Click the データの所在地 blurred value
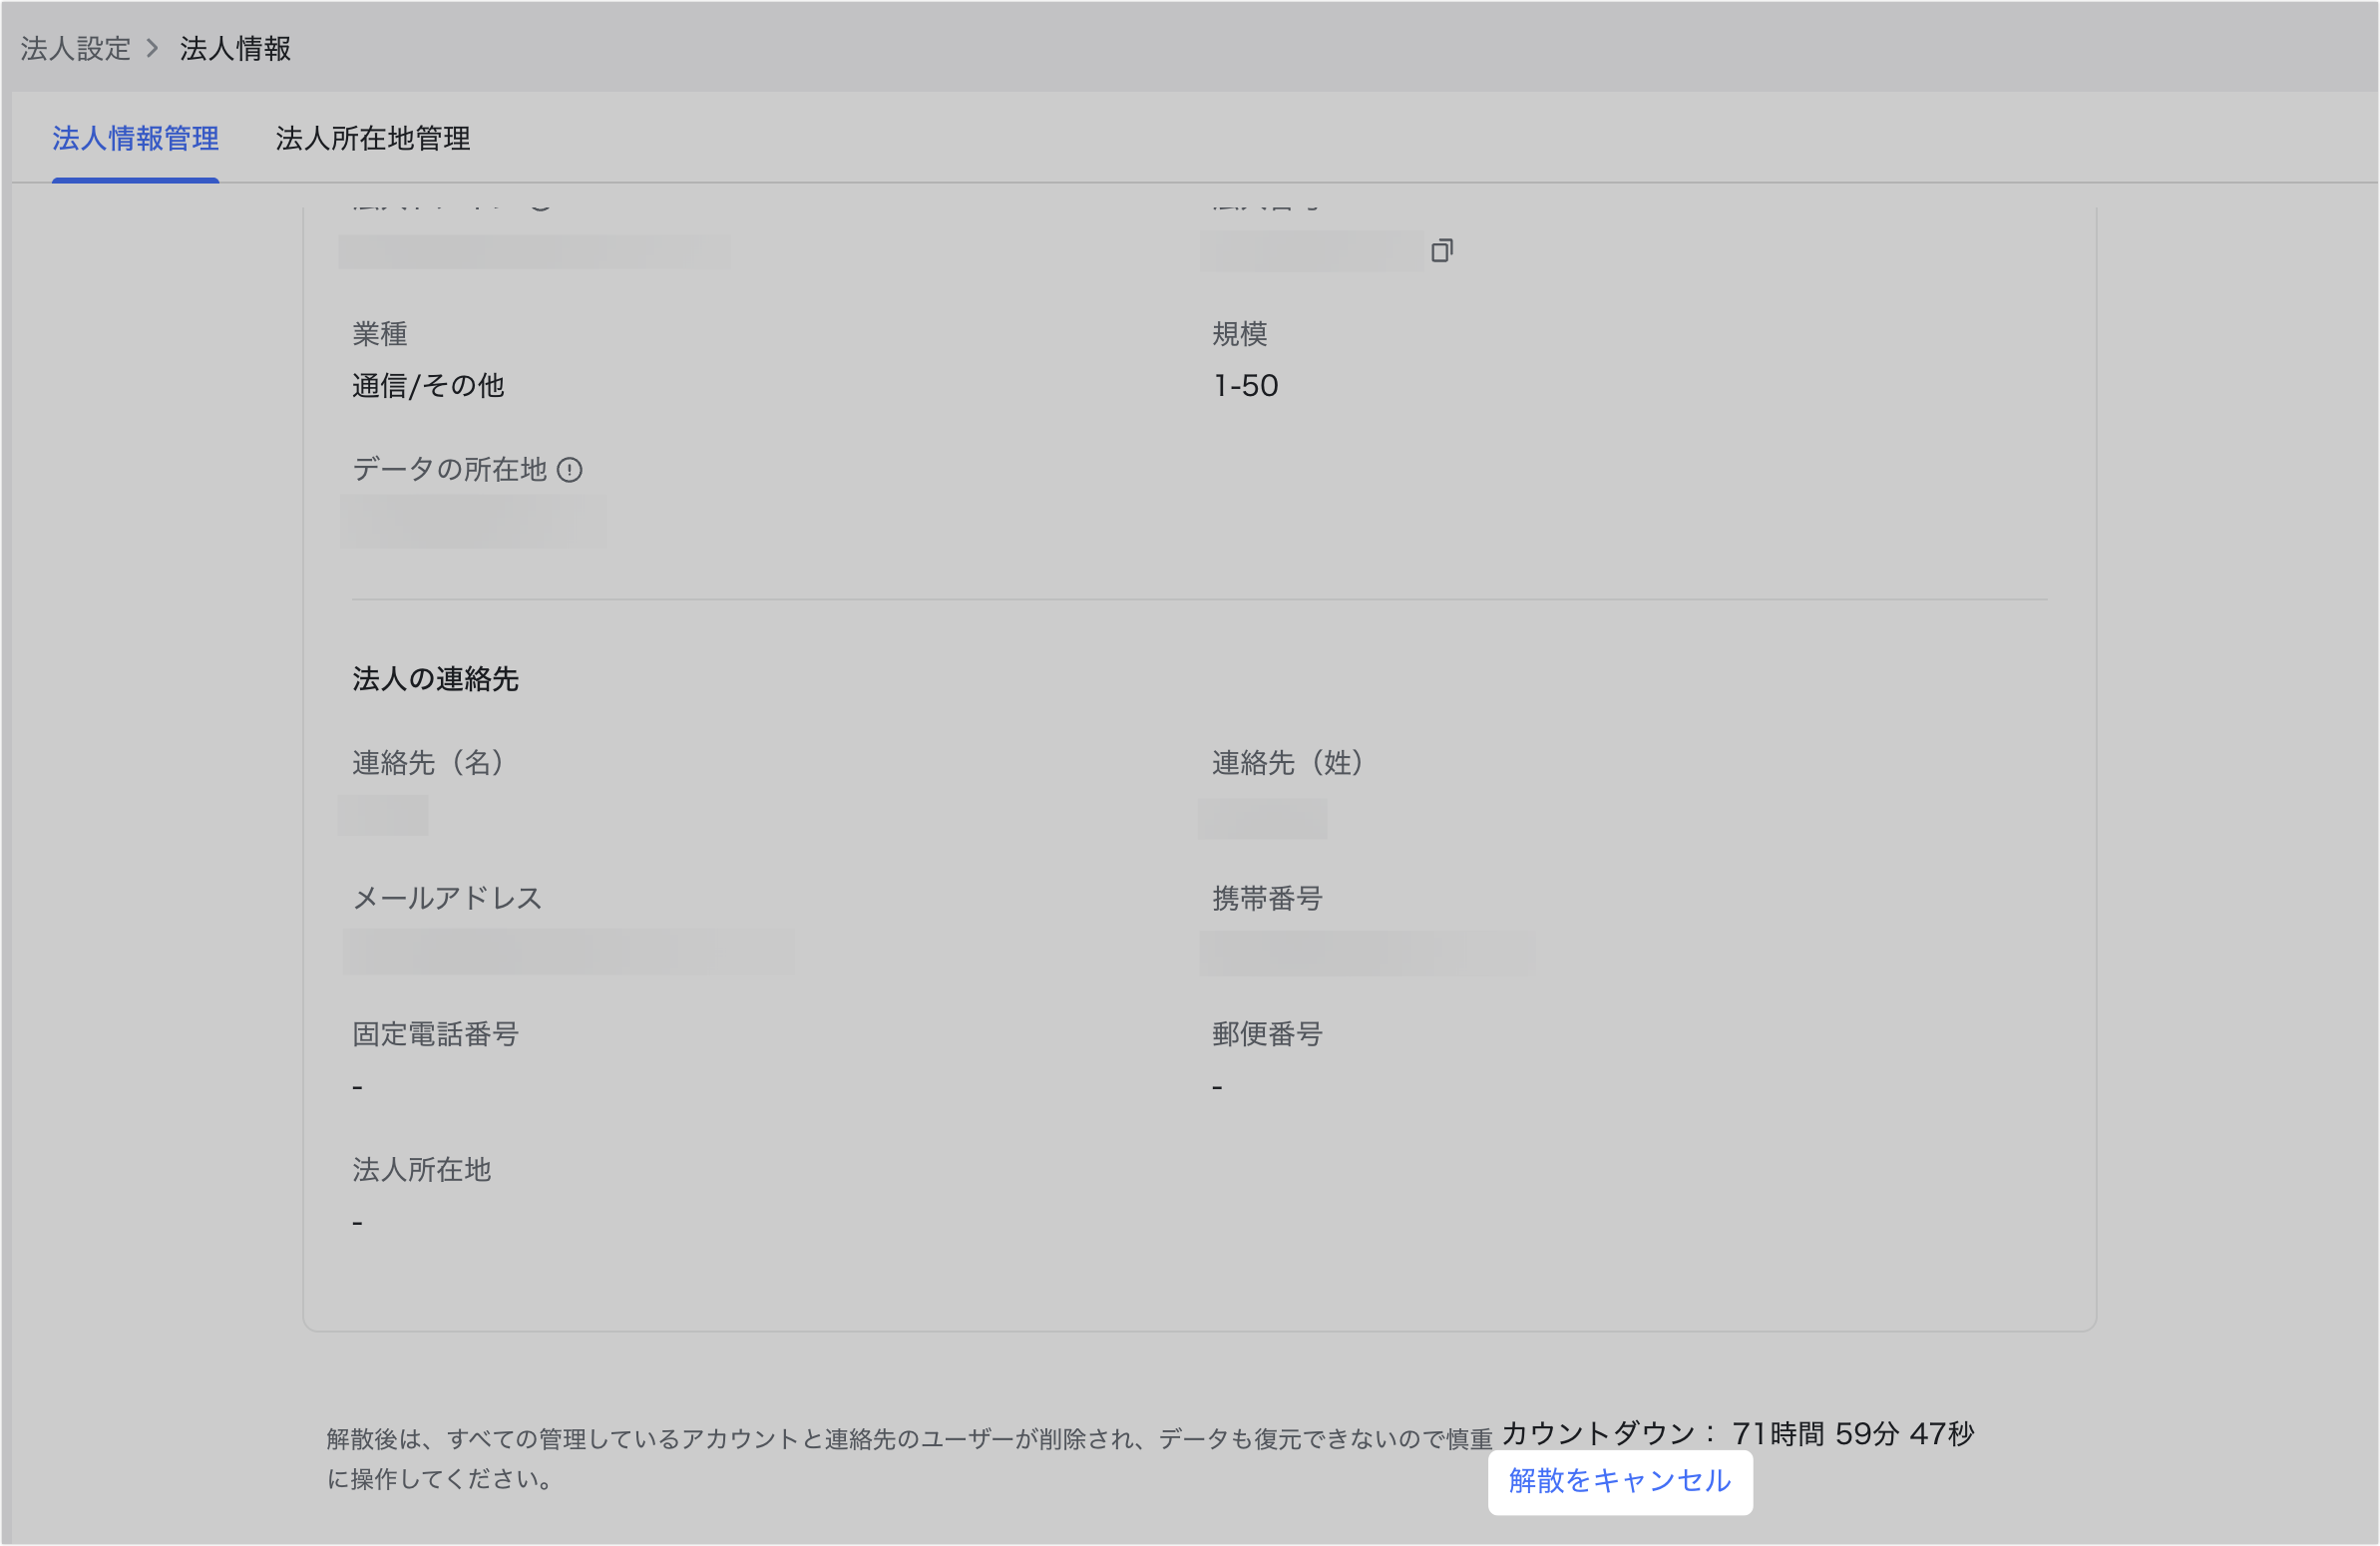This screenshot has width=2380, height=1546. tap(473, 521)
